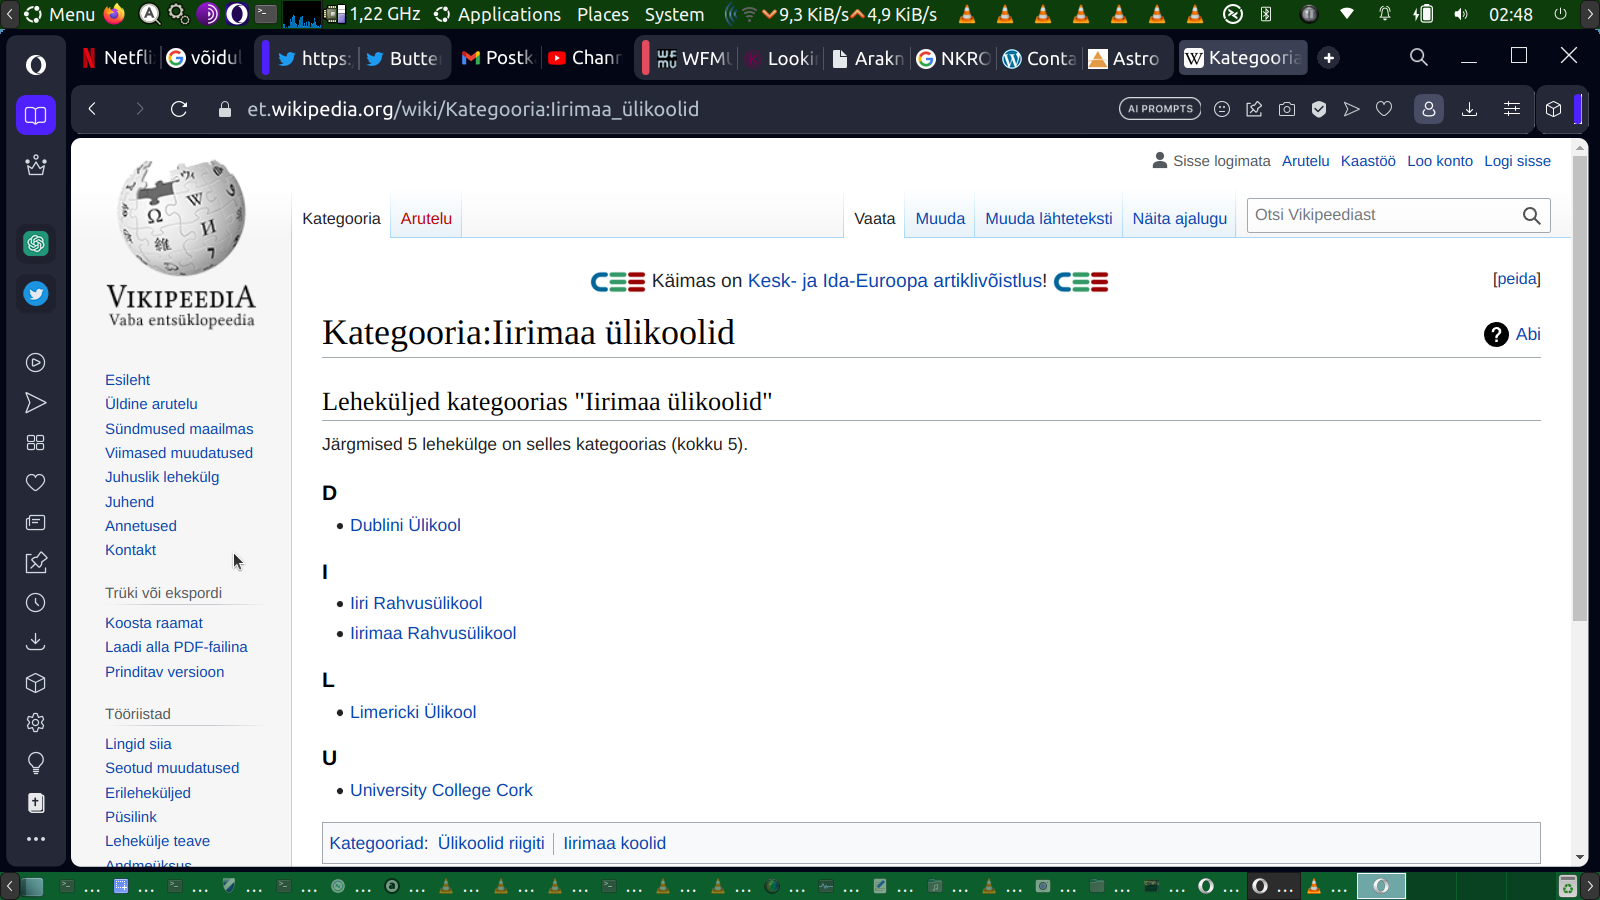
Task: Open the Iirimaa Rahvusülikool article
Action: pyautogui.click(x=433, y=633)
